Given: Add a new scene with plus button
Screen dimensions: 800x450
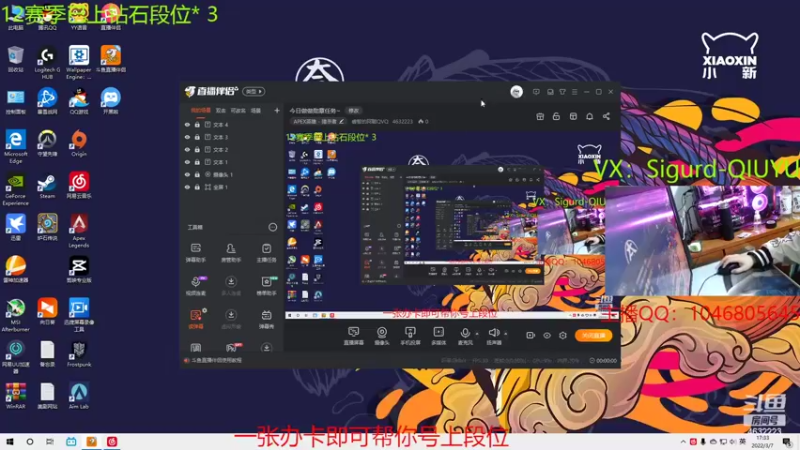Looking at the screenshot, I should point(277,110).
